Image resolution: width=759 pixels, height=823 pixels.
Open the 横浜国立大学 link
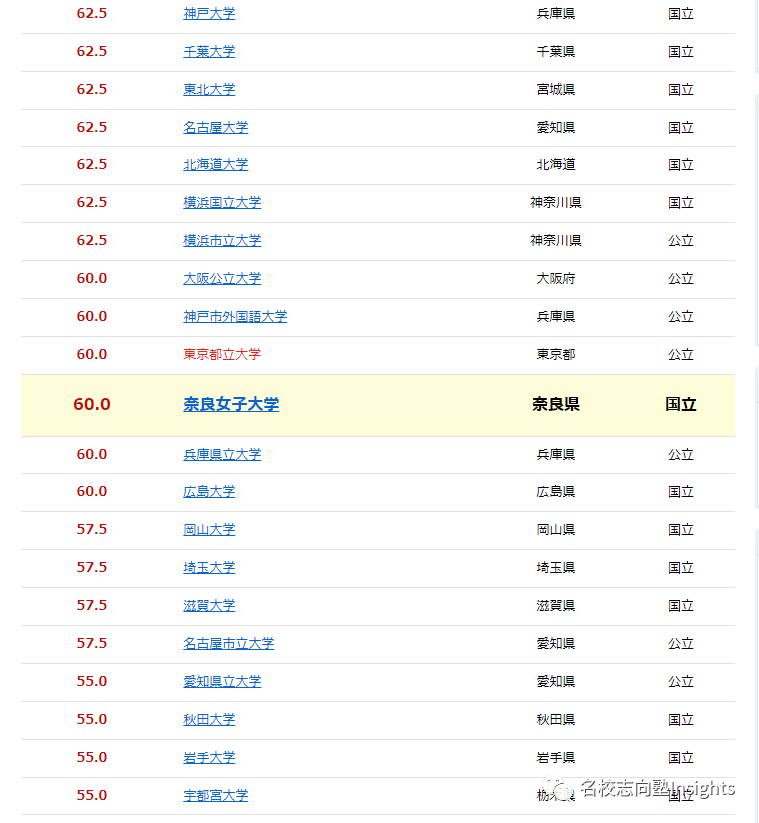pos(222,203)
